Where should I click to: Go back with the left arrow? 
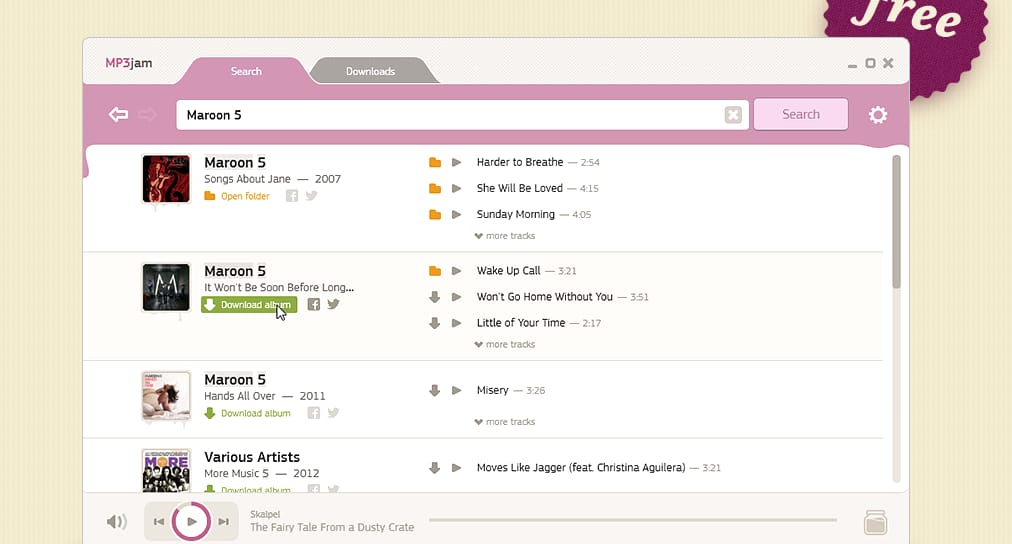coord(118,115)
